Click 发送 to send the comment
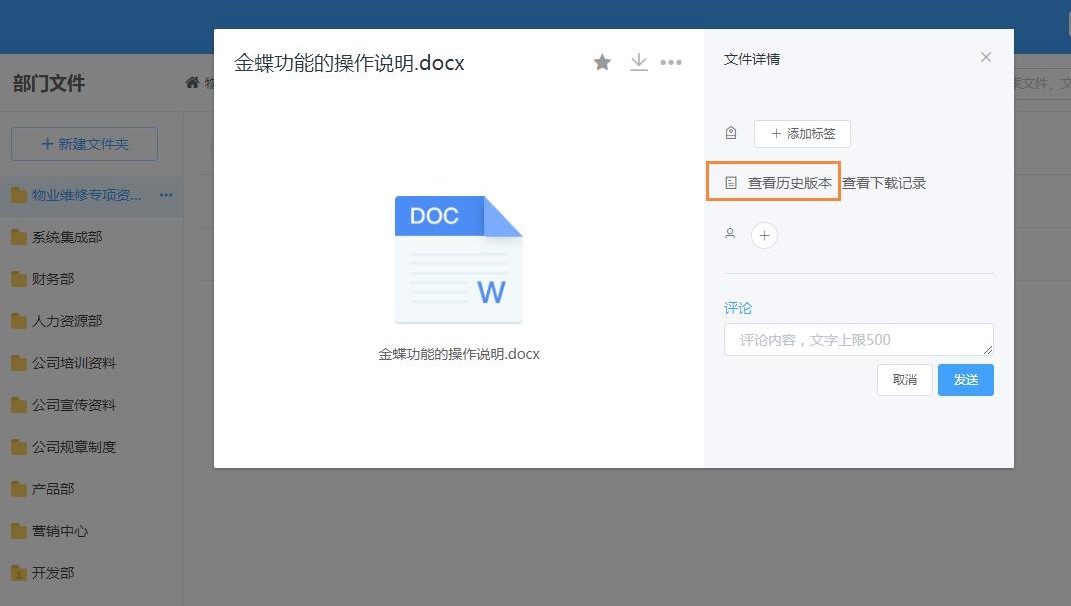This screenshot has height=606, width=1071. [x=966, y=380]
